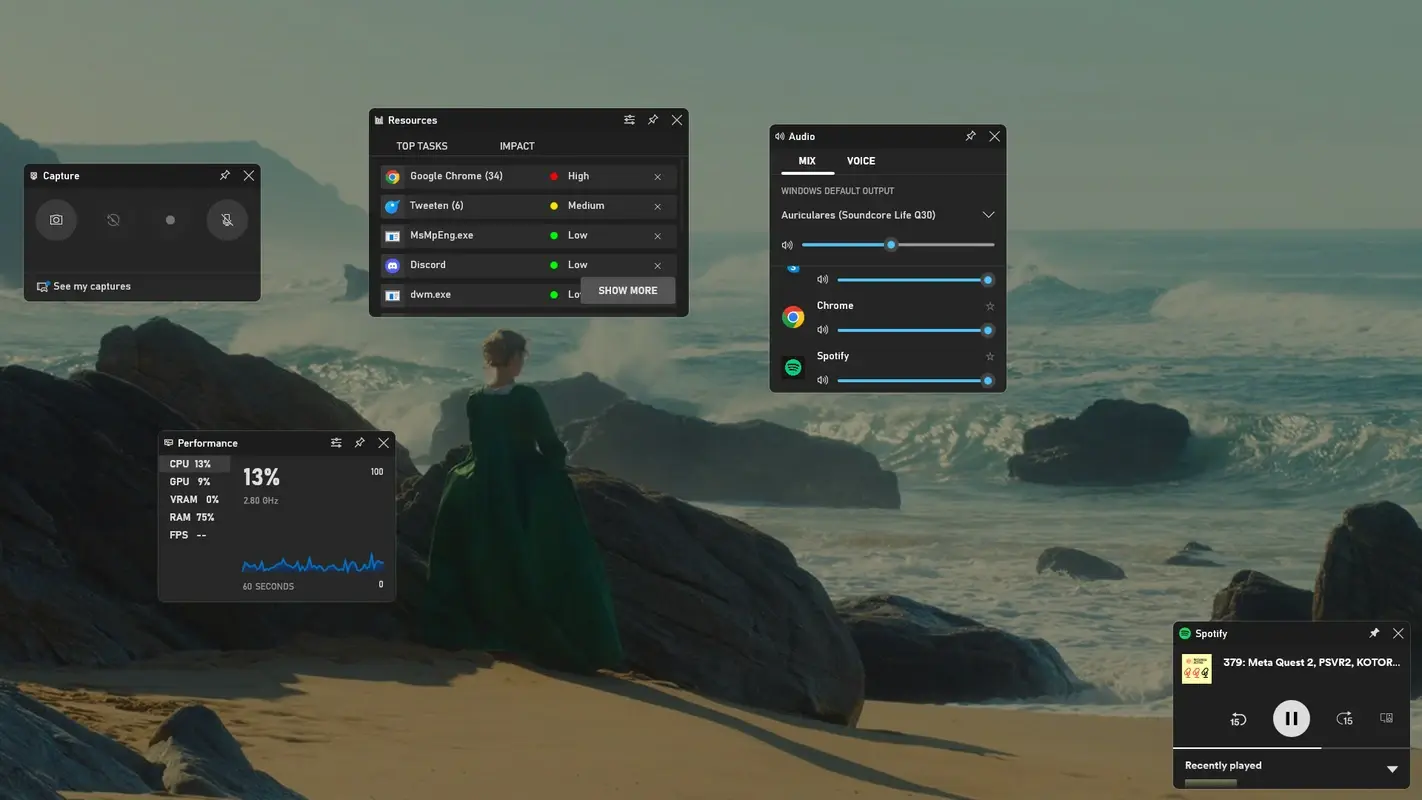Expand Recently played in the Spotify widget
This screenshot has width=1422, height=800.
click(x=1393, y=768)
